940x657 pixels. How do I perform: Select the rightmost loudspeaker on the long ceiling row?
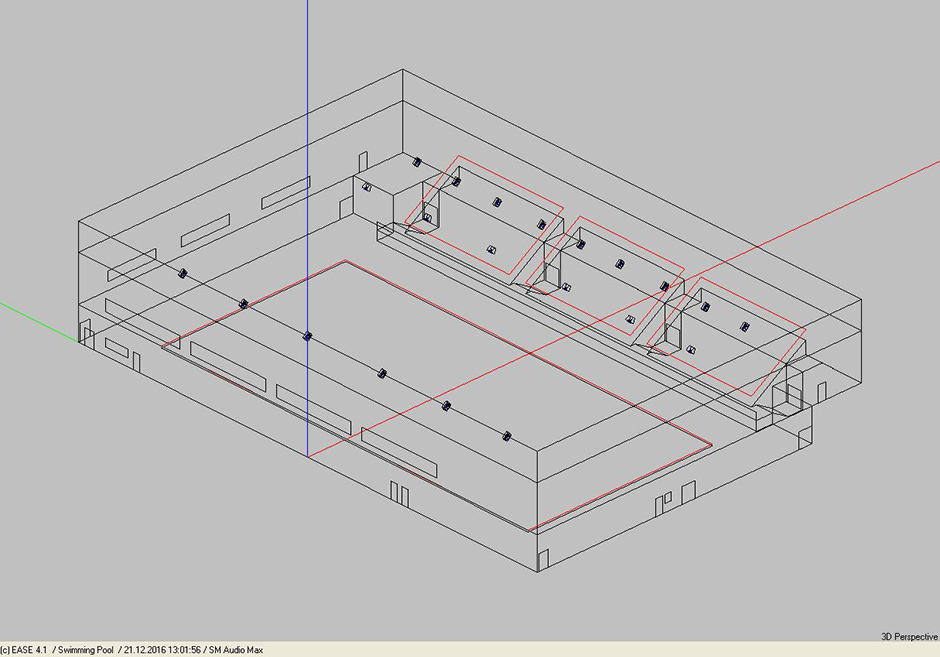(507, 436)
